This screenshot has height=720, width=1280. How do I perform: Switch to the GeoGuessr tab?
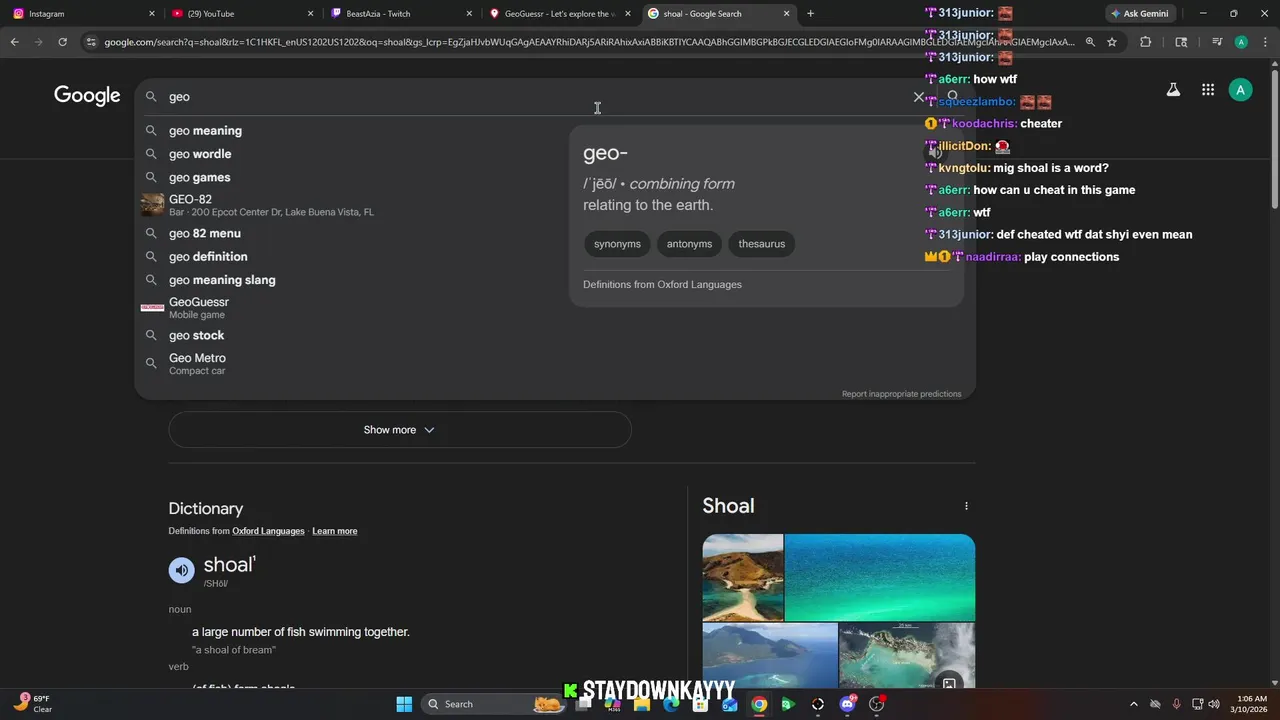[558, 14]
